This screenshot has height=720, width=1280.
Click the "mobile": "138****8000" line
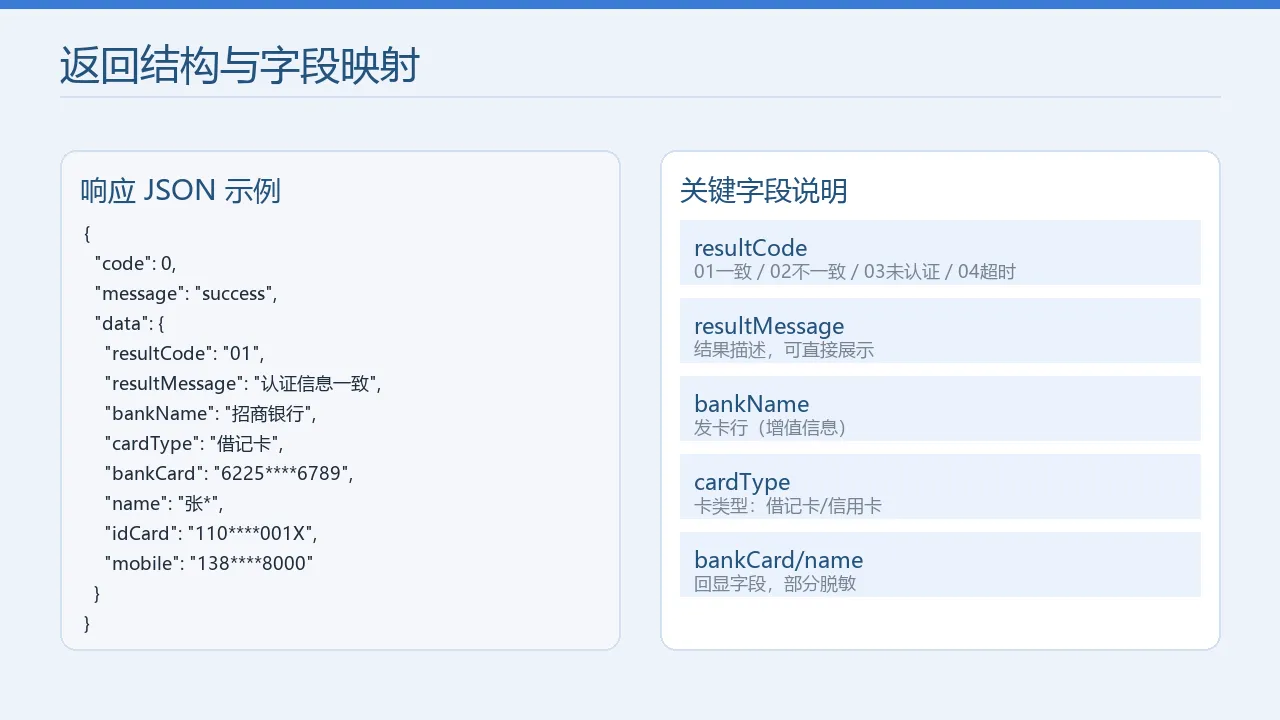click(209, 564)
